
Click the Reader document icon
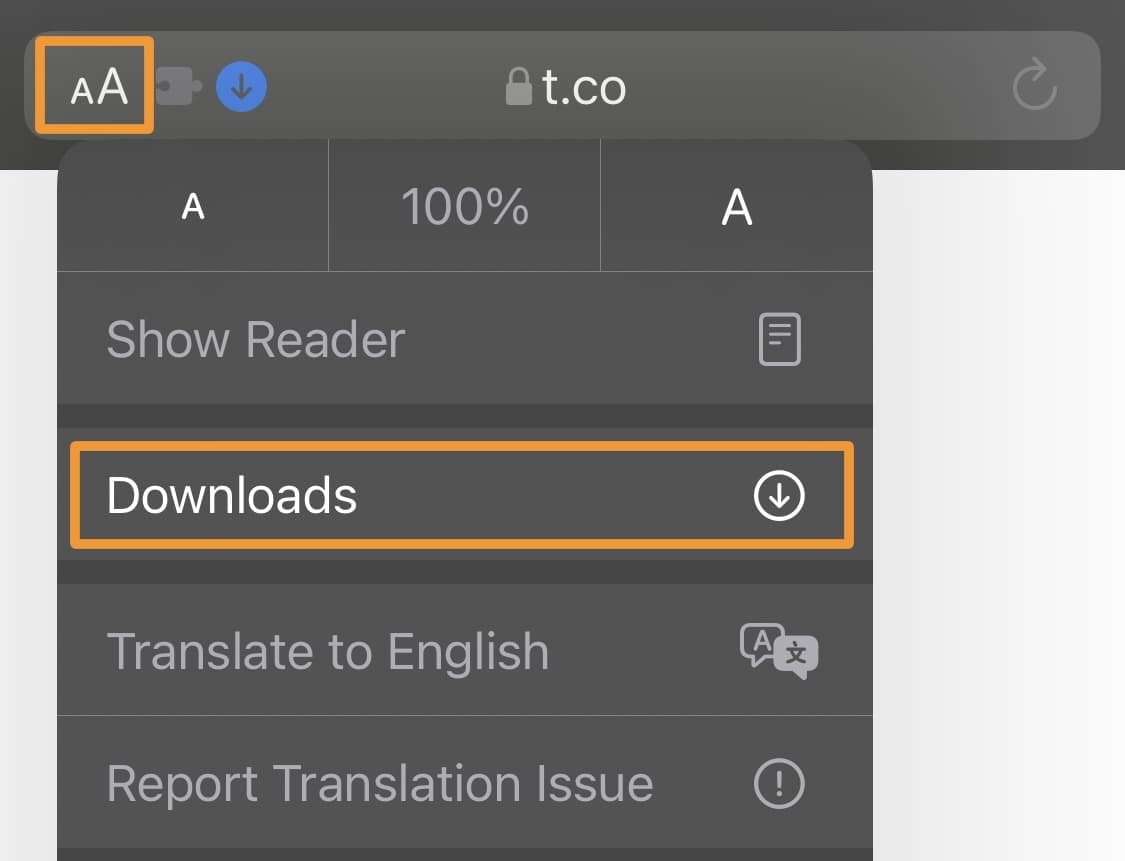(x=779, y=340)
